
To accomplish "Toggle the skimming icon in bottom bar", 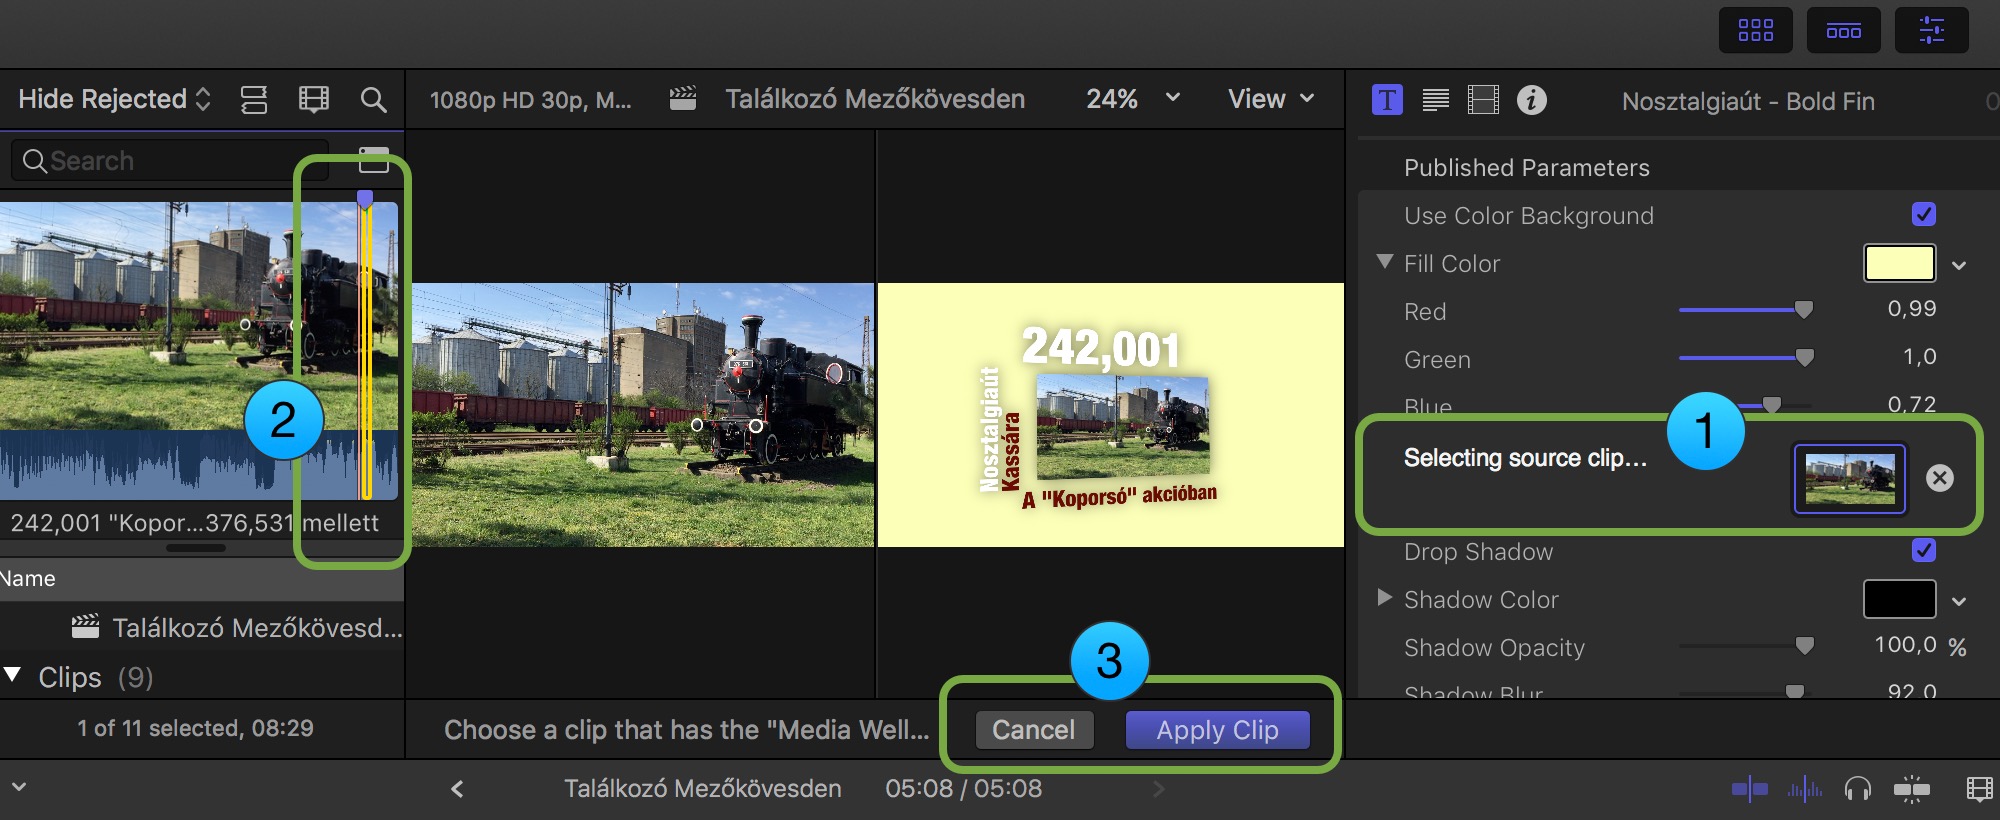I will pyautogui.click(x=1749, y=789).
